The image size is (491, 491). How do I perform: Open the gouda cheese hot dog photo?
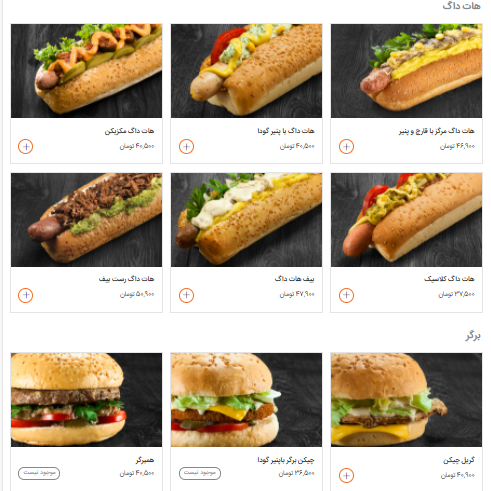click(x=246, y=71)
